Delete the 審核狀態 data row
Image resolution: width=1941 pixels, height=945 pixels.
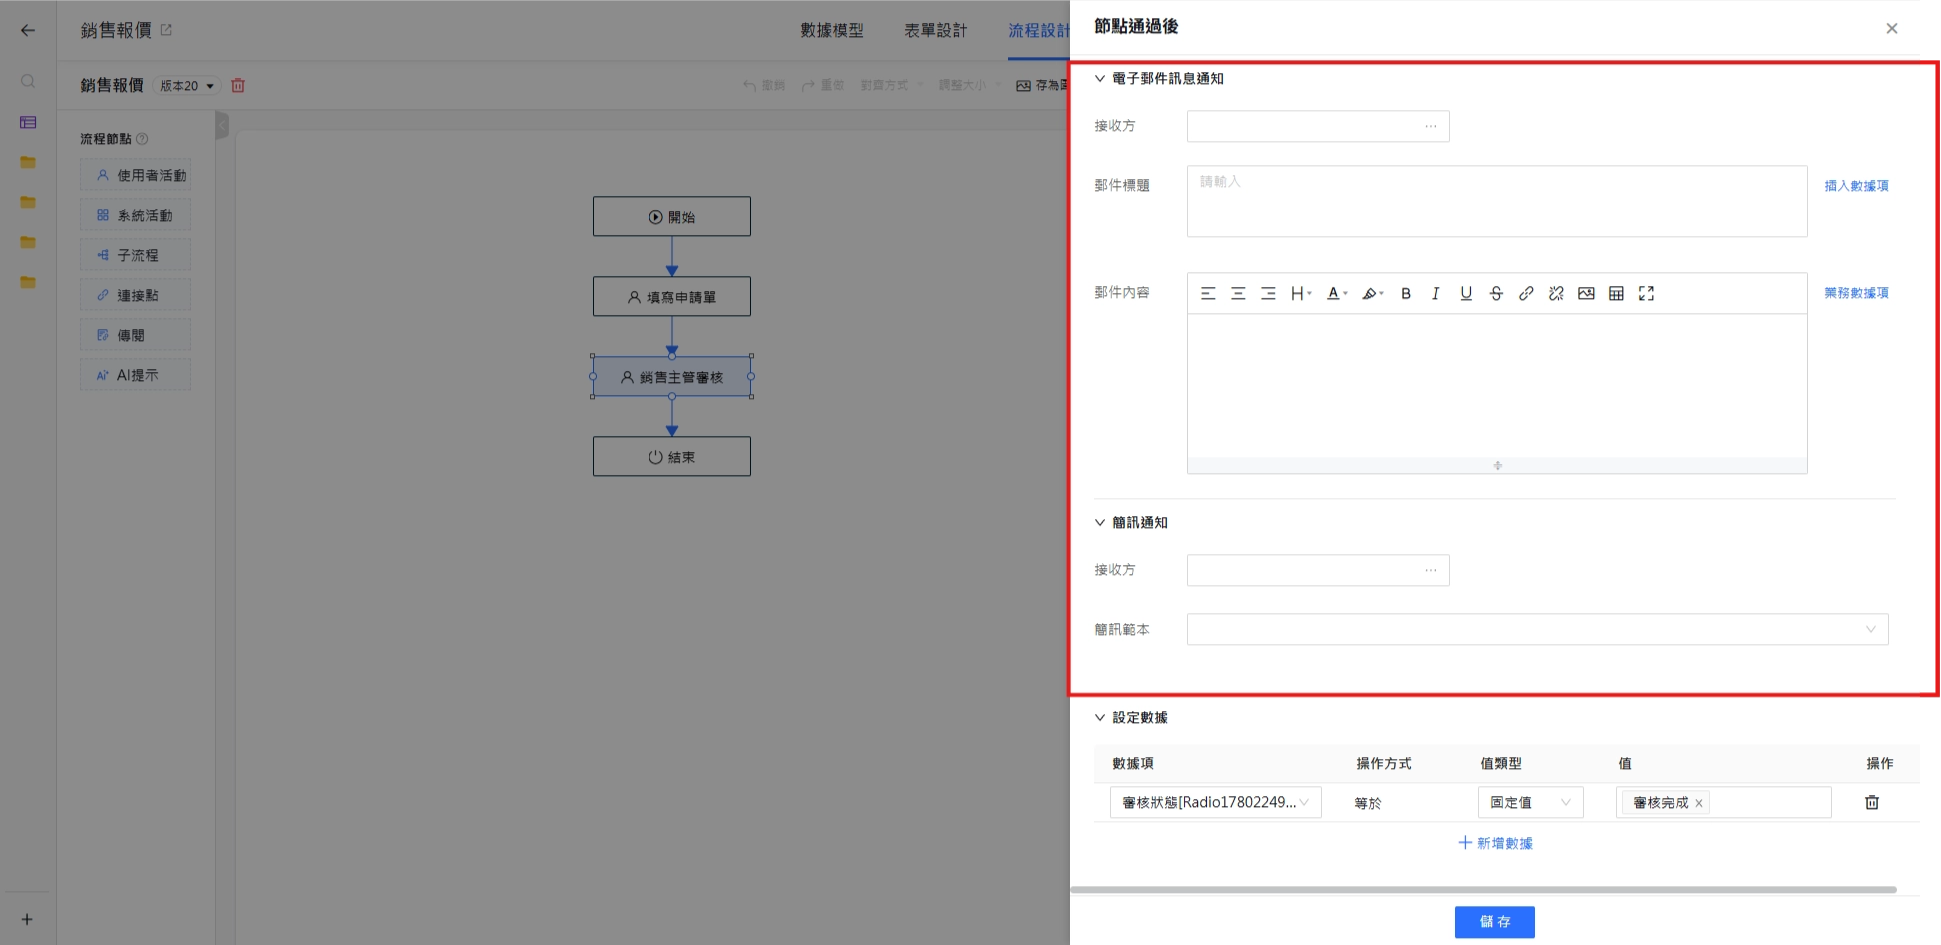[1872, 802]
